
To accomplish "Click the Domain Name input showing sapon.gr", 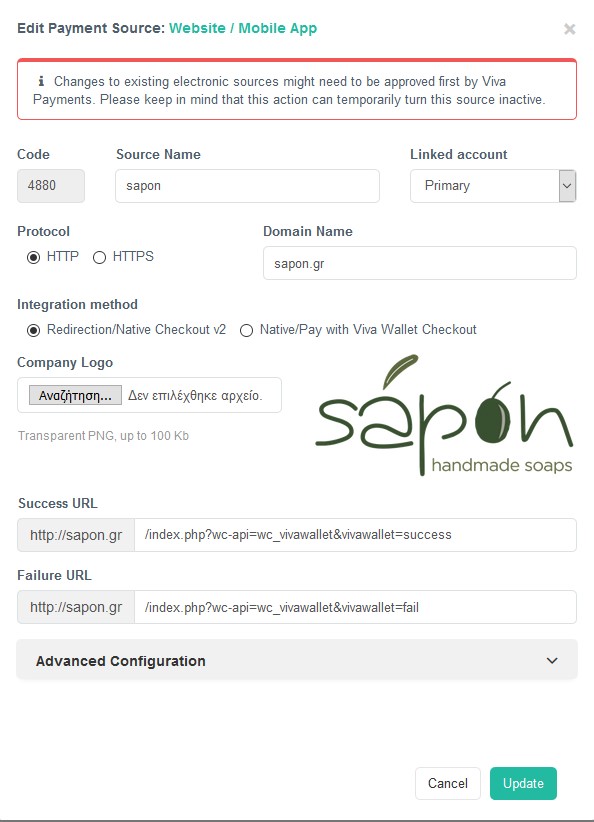I will (418, 262).
